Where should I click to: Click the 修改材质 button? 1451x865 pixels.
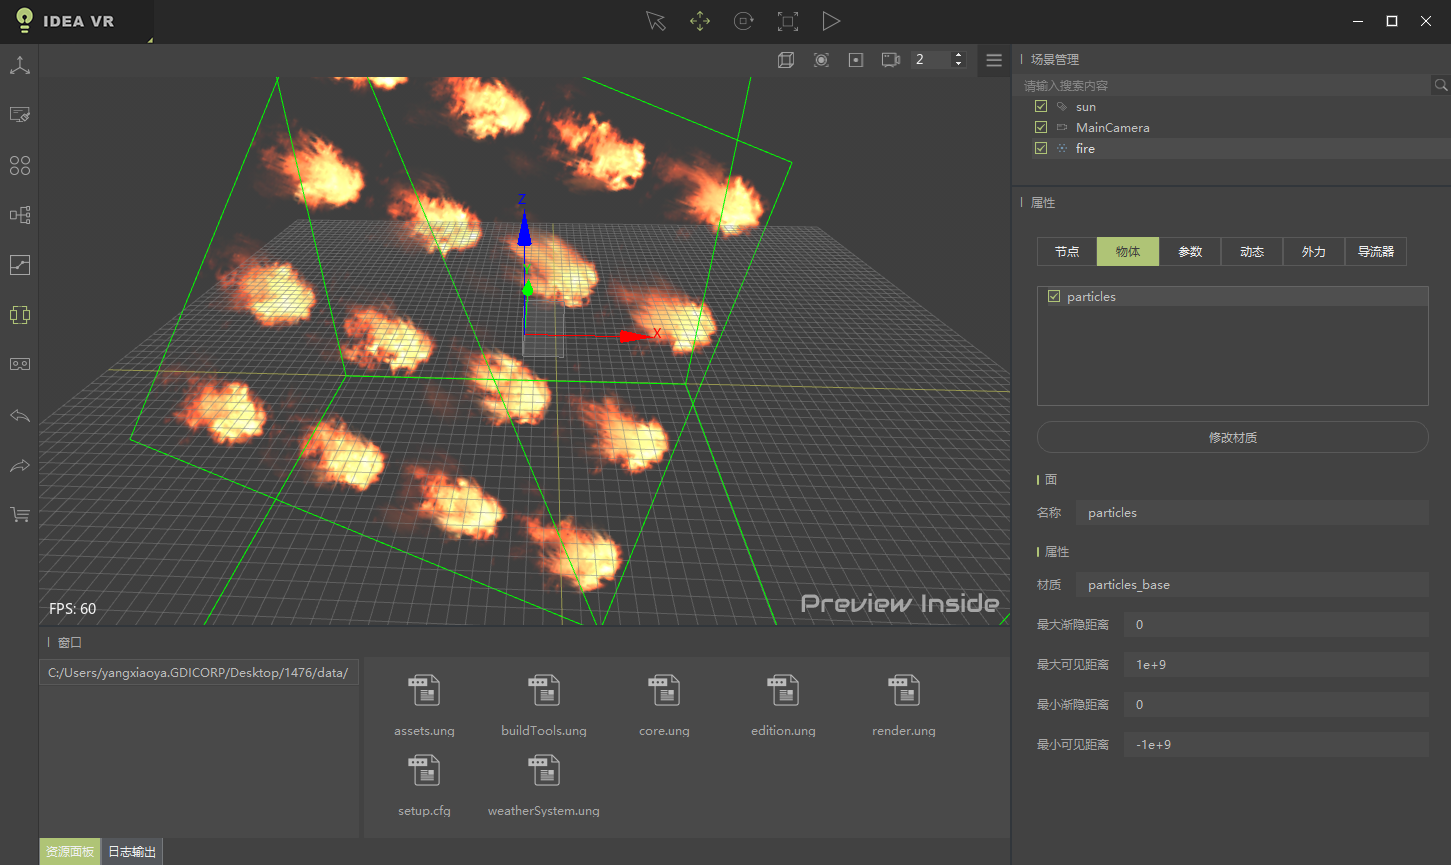point(1232,437)
